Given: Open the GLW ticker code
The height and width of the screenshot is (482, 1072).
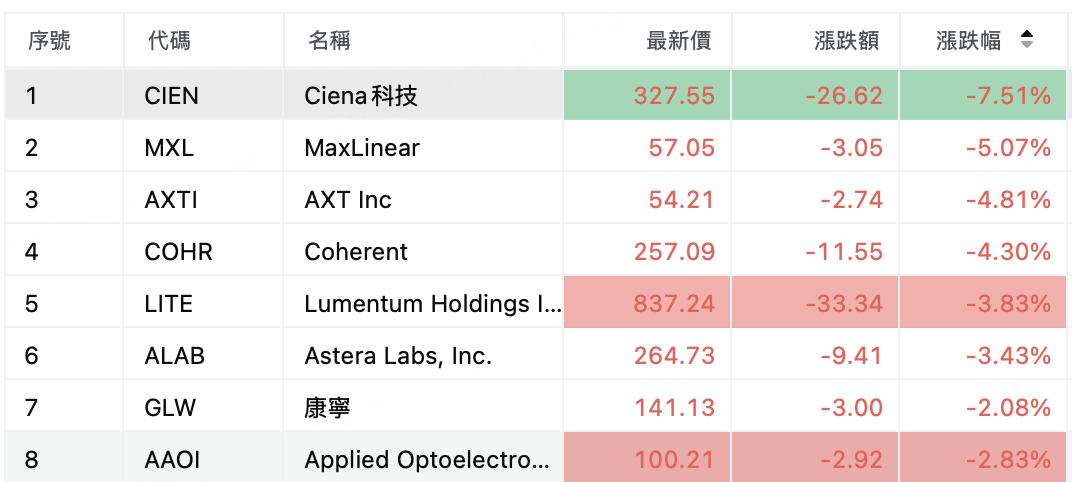Looking at the screenshot, I should (170, 407).
